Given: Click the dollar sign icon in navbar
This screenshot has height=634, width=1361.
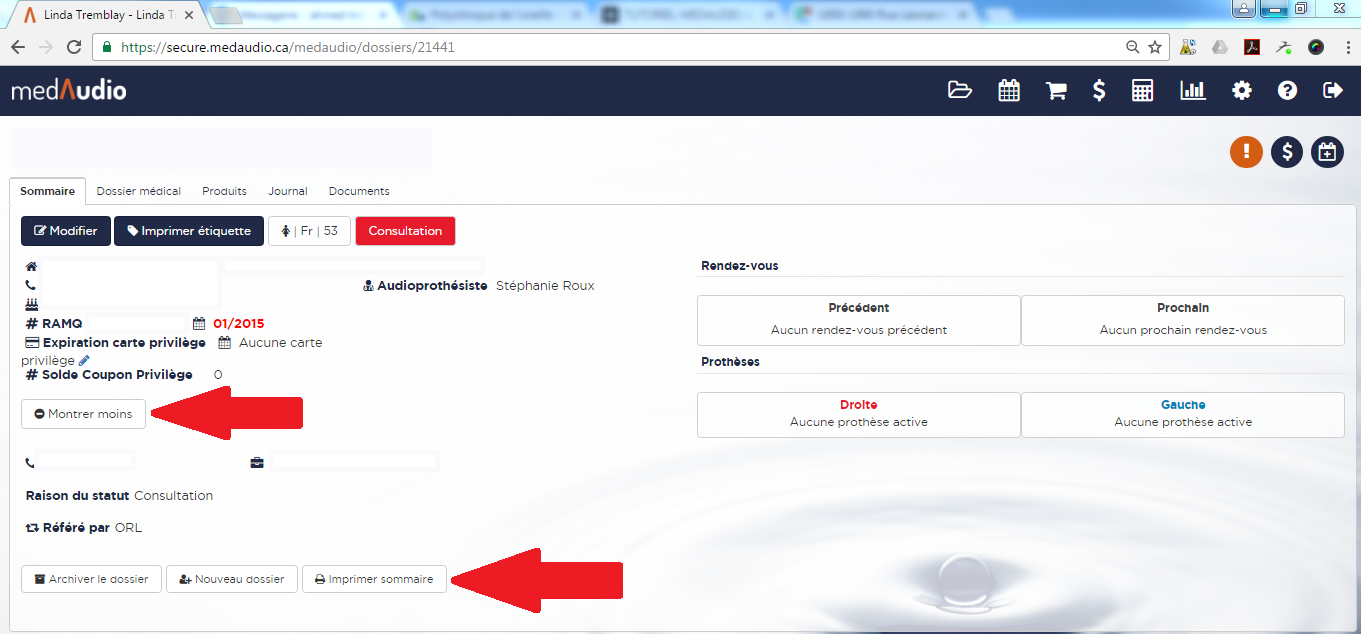Looking at the screenshot, I should (1099, 91).
